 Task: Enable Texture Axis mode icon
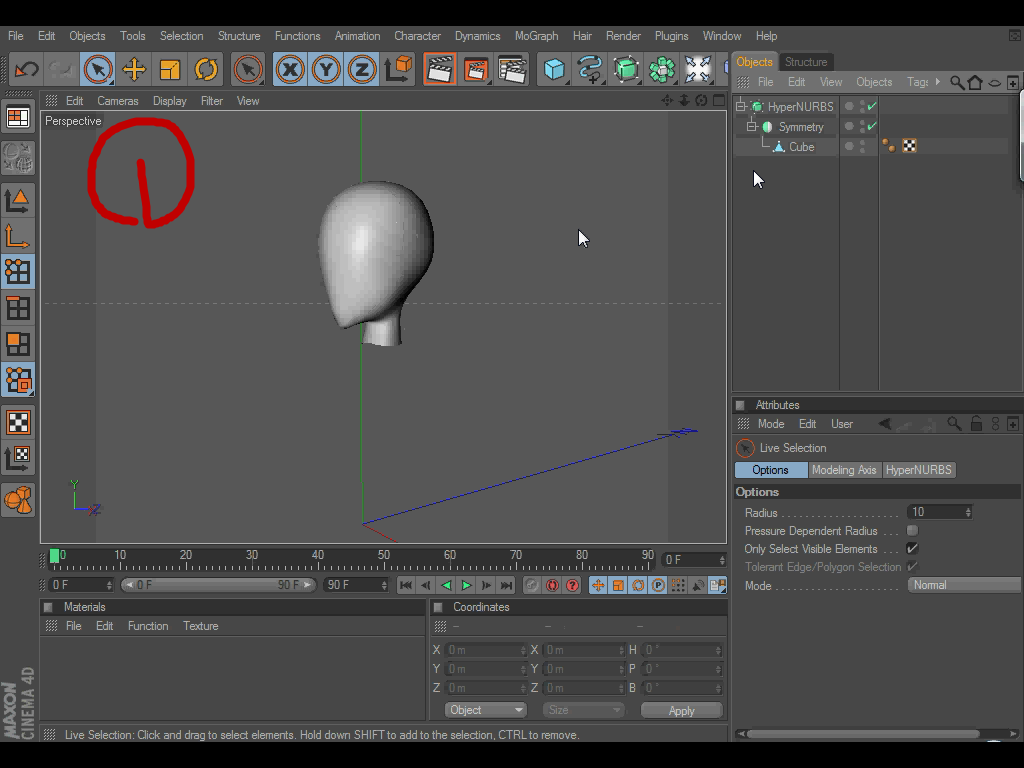coord(18,458)
